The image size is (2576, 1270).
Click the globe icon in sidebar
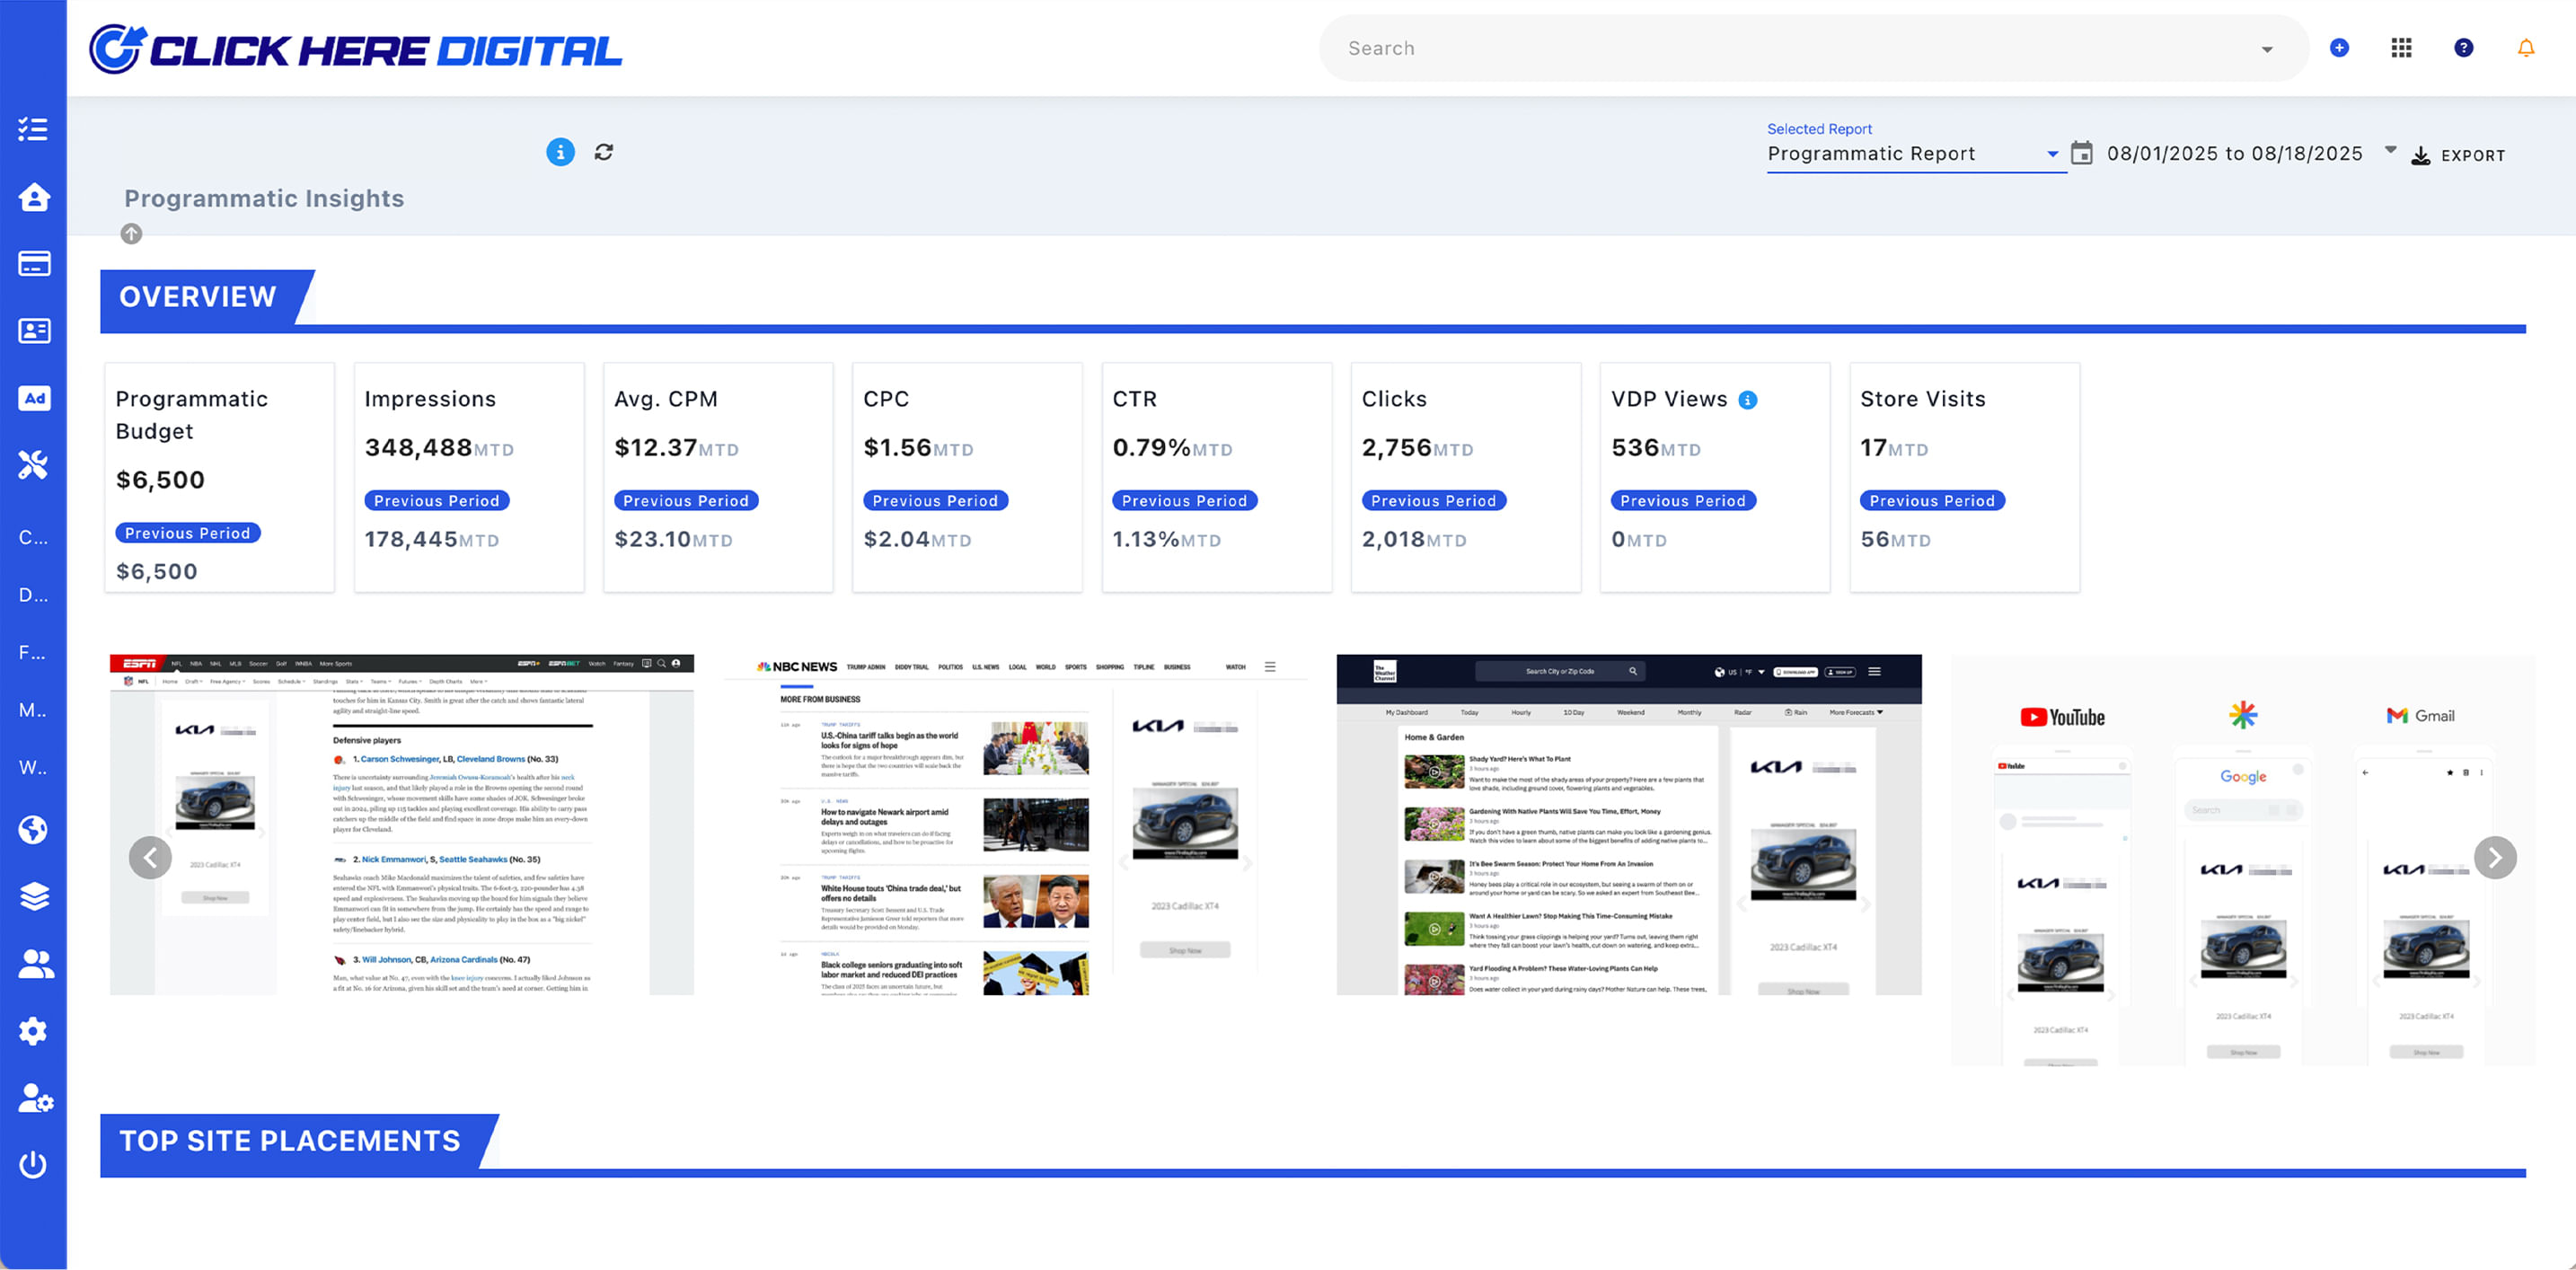pos(33,829)
